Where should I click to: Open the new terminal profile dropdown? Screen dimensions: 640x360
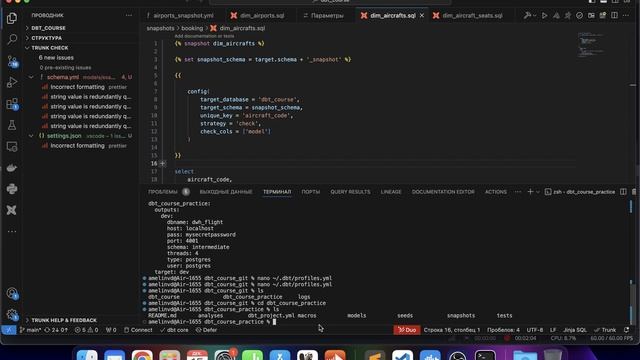tap(538, 192)
